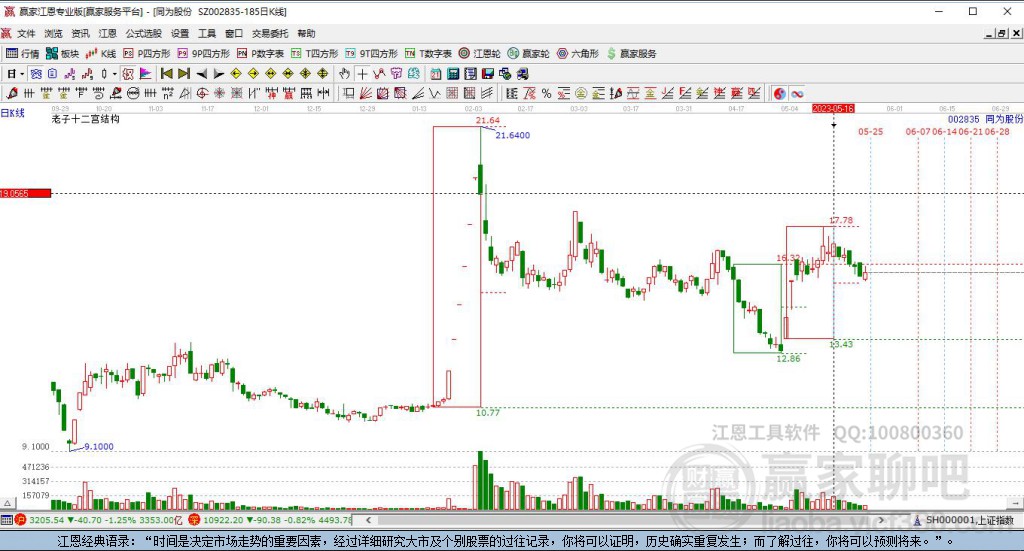1024x551 pixels.
Task: Open the 9T四方形 tool
Action: point(371,54)
